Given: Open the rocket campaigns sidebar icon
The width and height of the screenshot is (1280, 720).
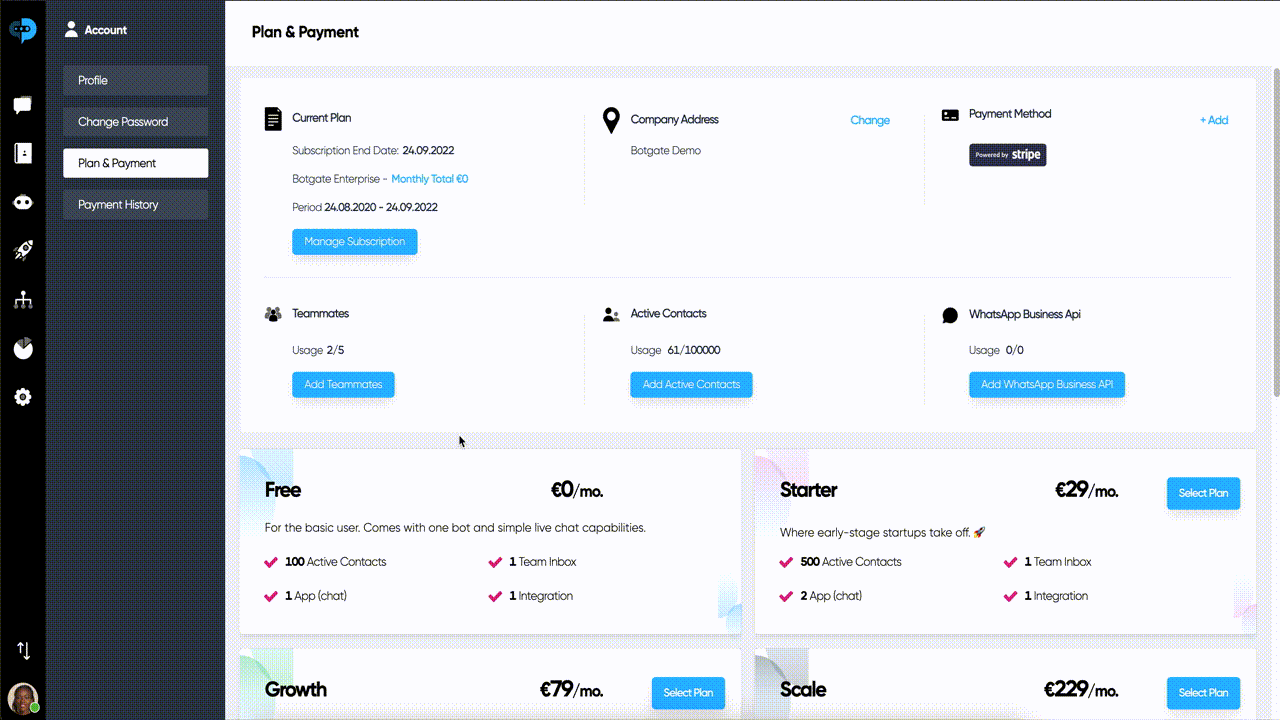Looking at the screenshot, I should 22,250.
